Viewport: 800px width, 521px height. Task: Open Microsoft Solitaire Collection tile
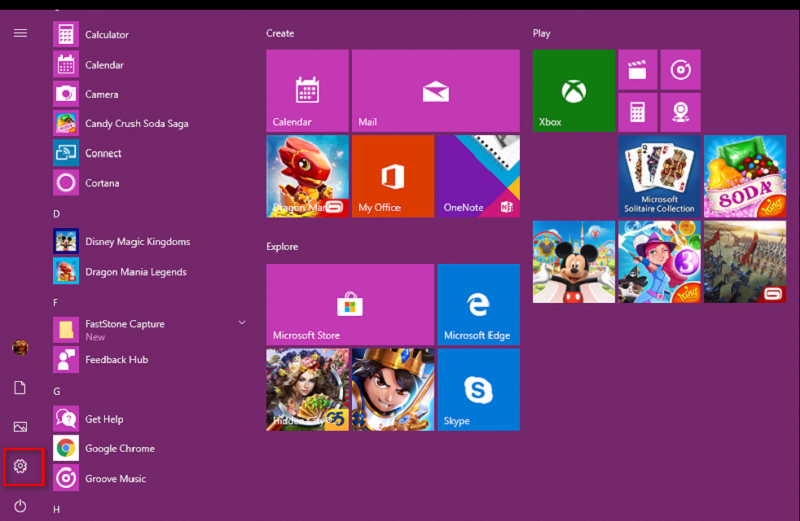point(659,176)
